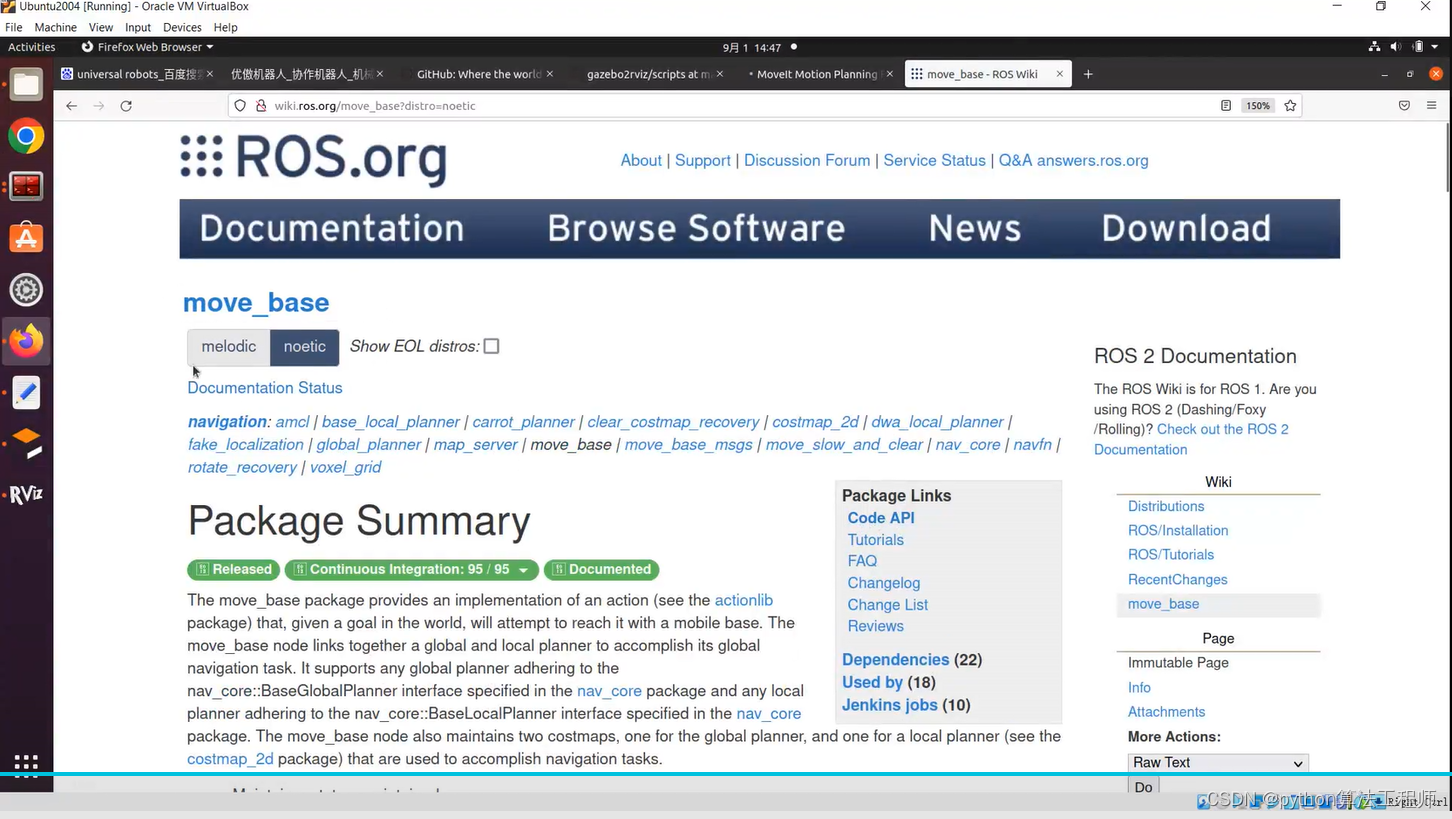Go to the Download nav section
Viewport: 1452px width, 819px height.
coord(1186,228)
